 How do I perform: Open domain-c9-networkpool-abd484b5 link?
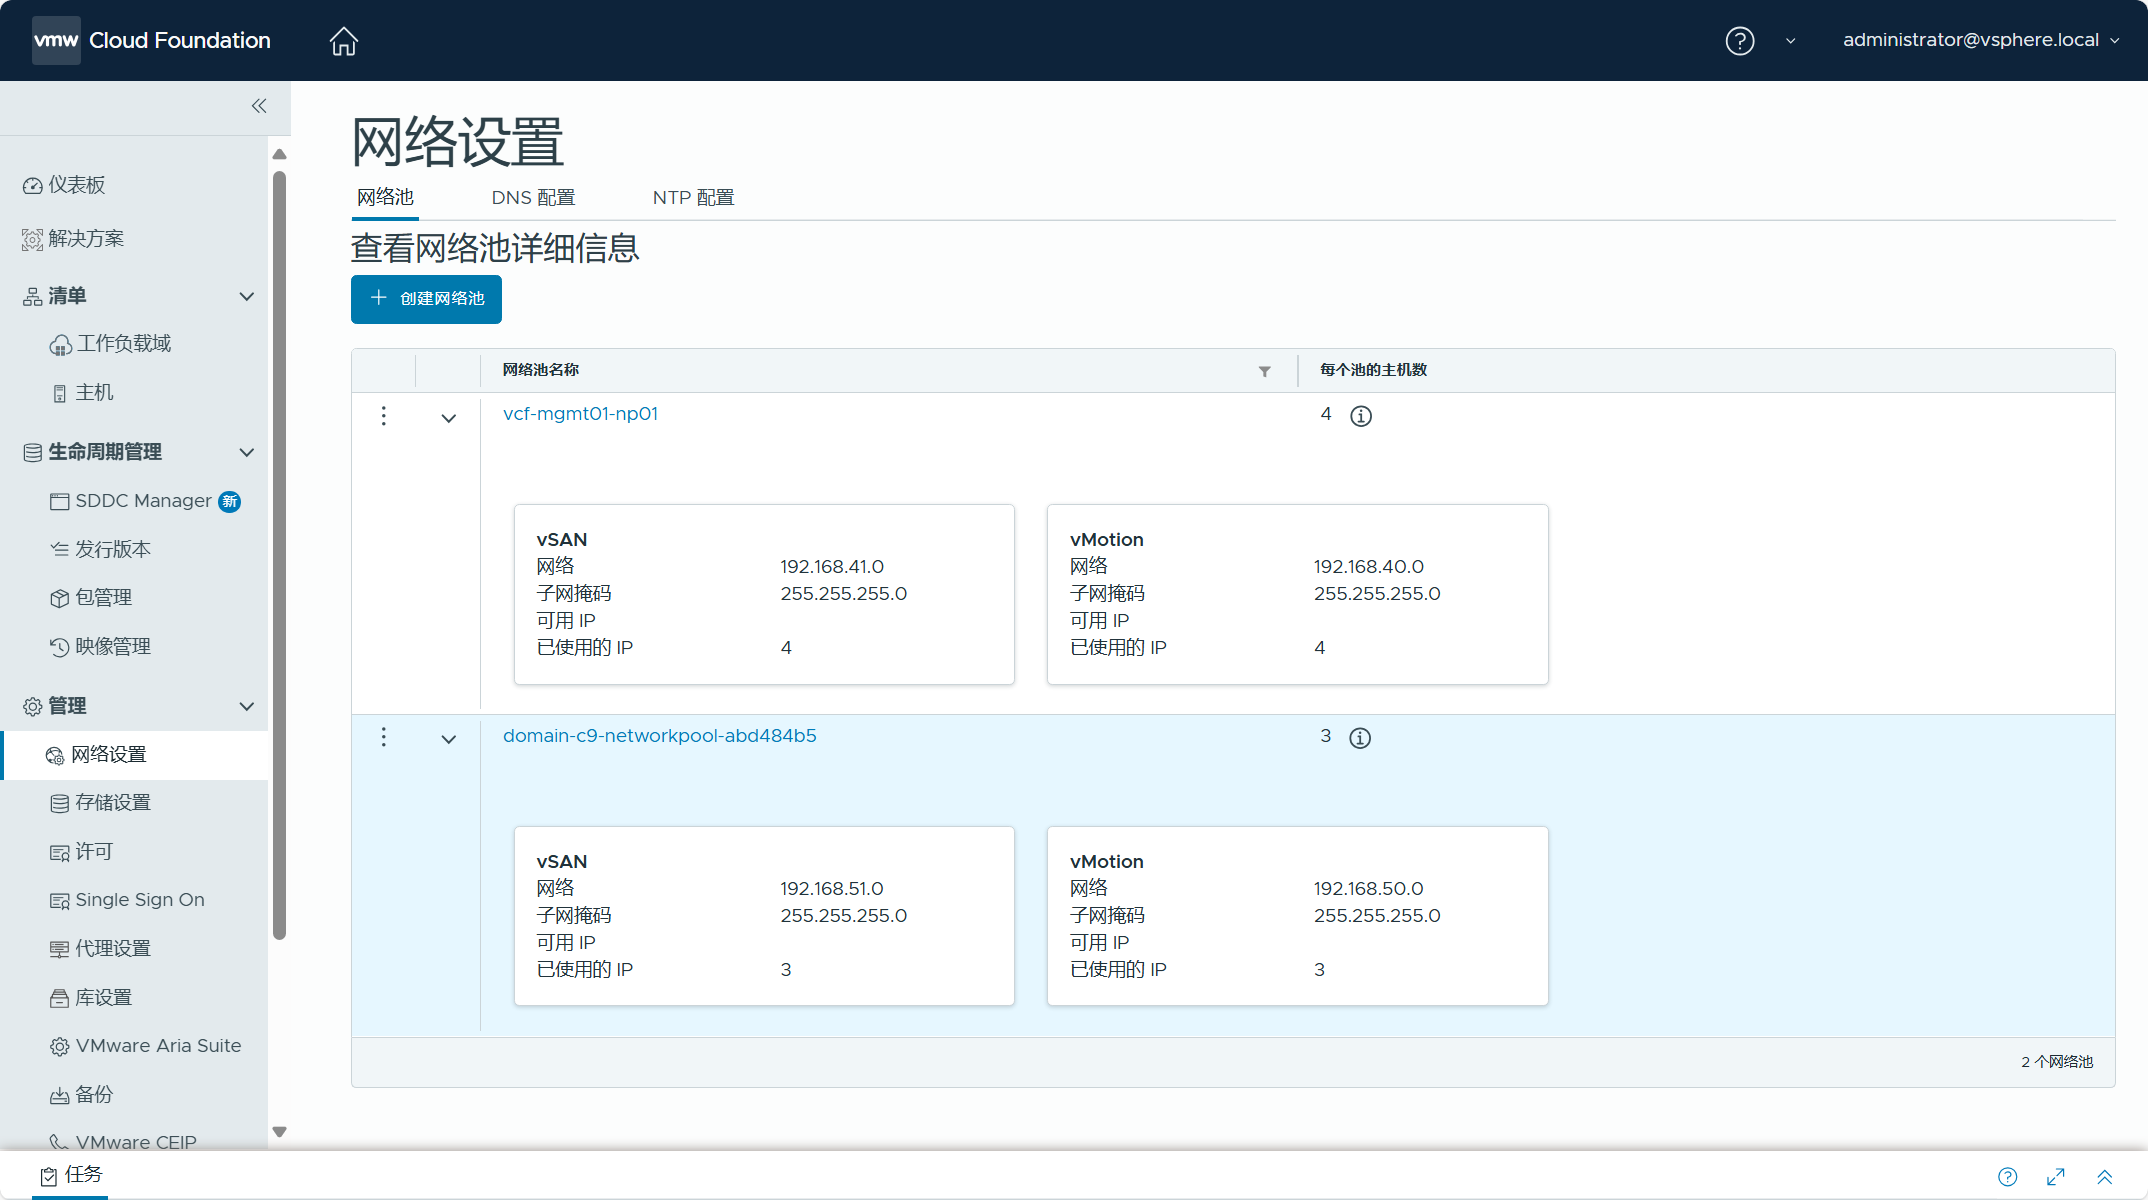[x=659, y=736]
